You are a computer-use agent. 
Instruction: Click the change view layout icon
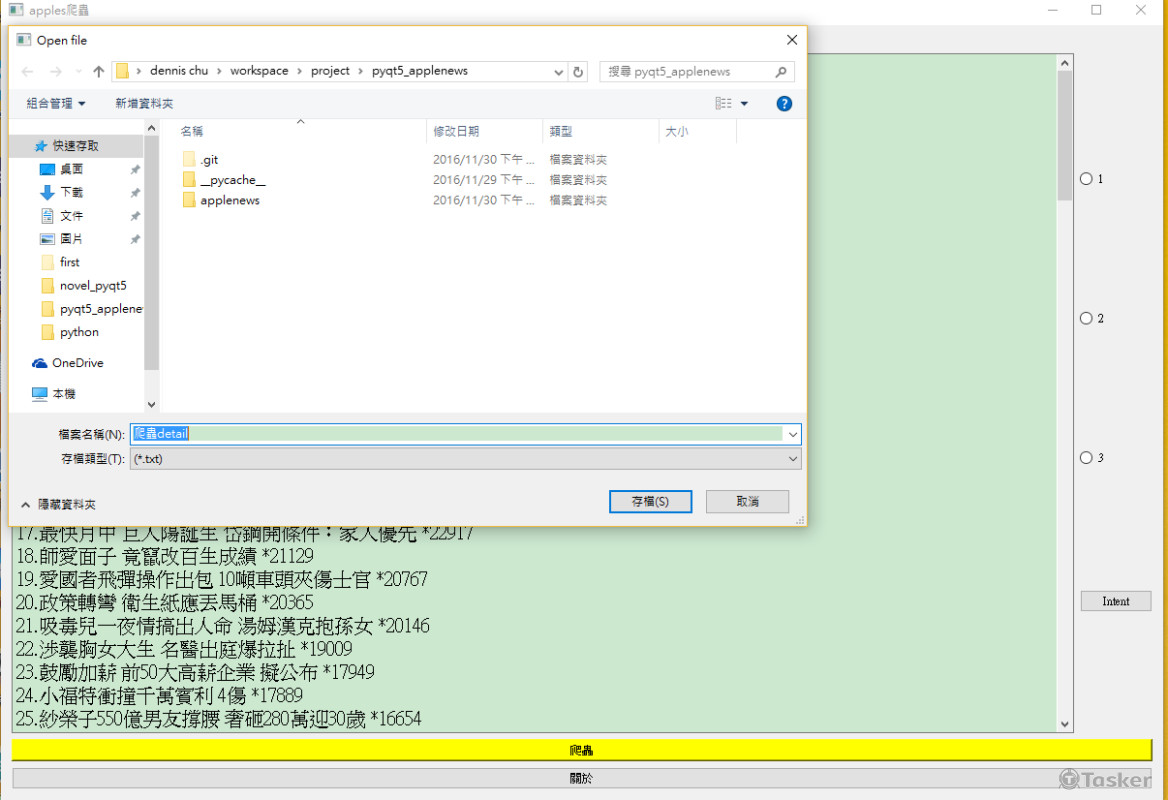[x=724, y=103]
